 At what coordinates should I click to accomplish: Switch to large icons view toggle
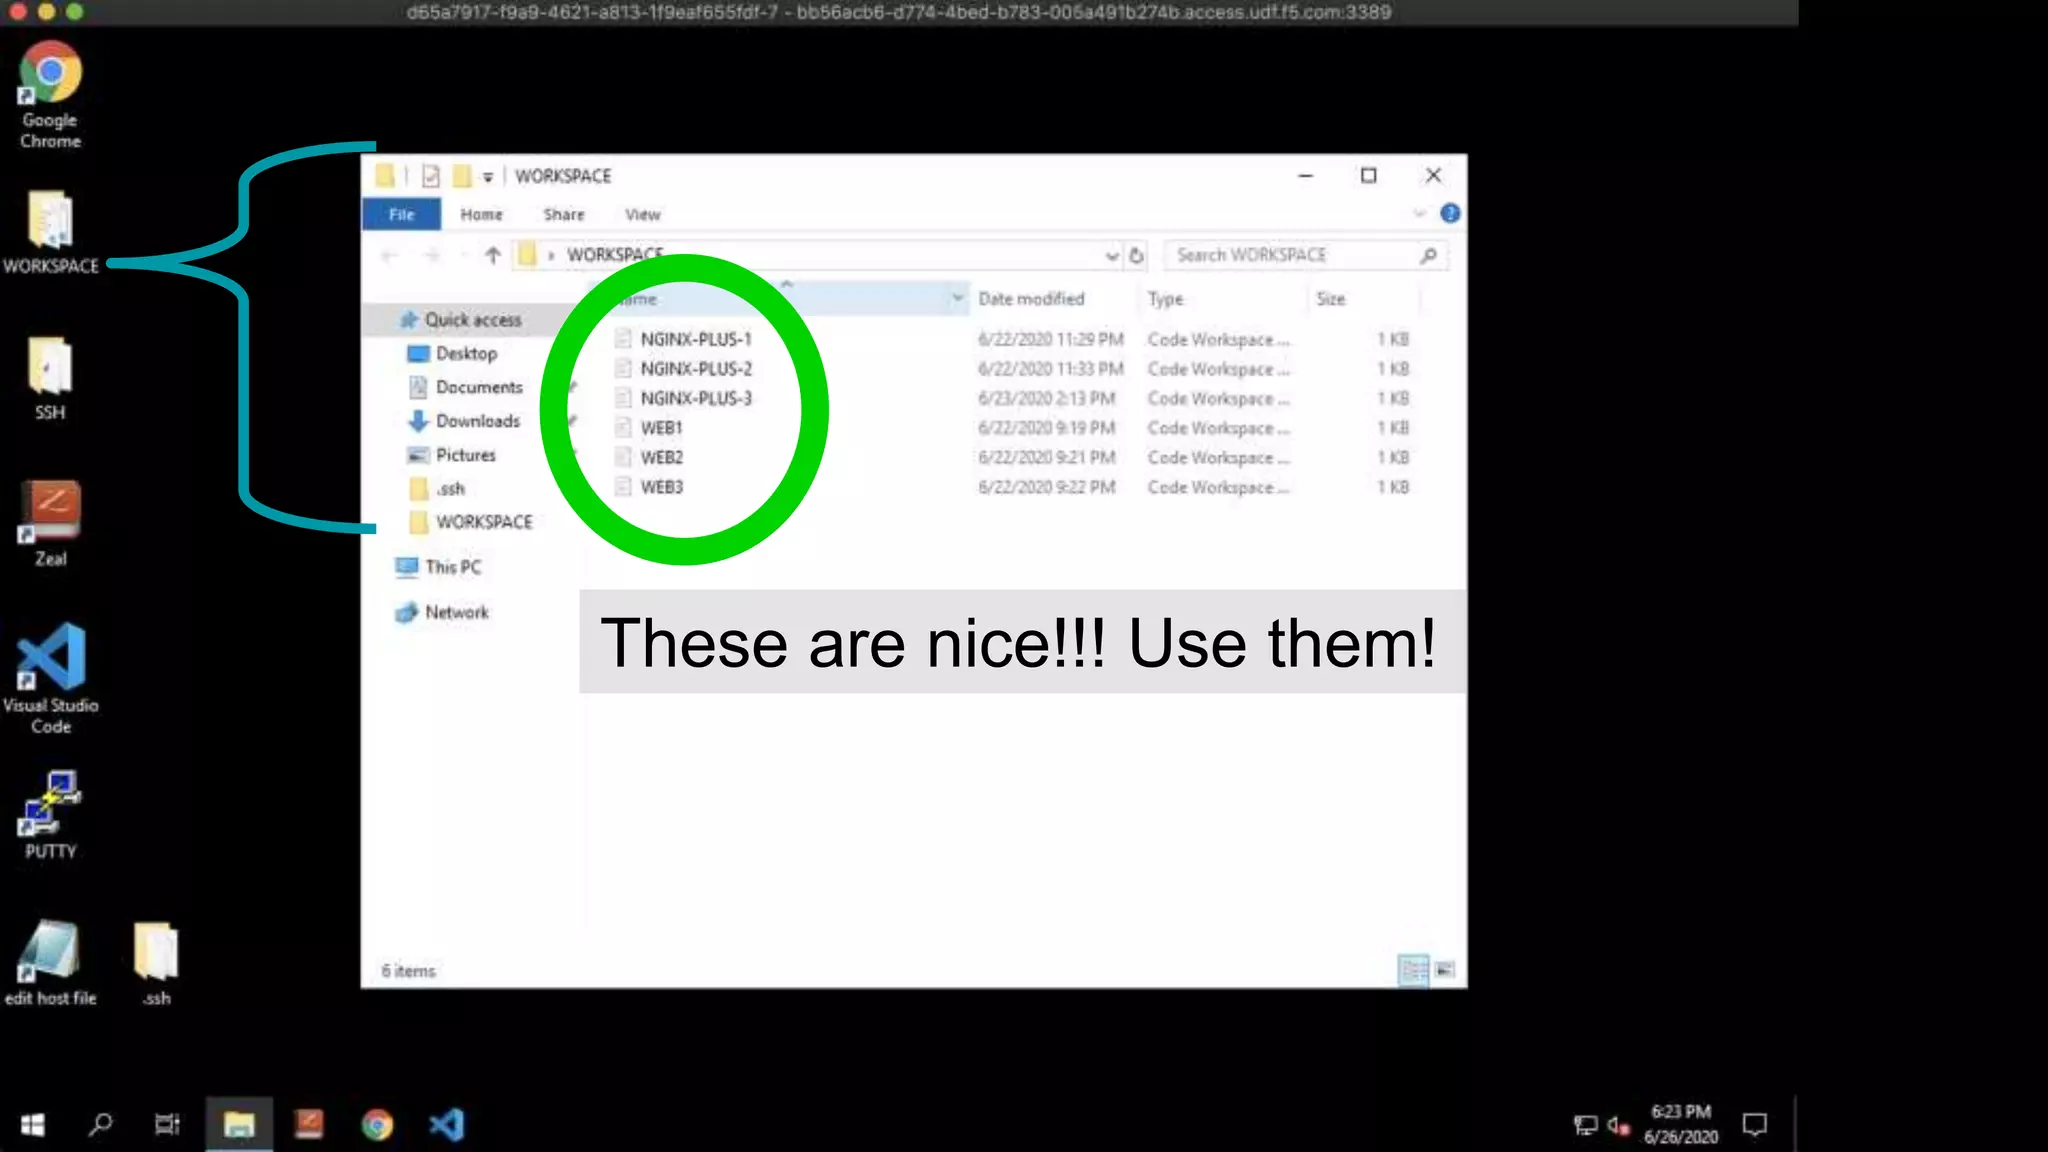tap(1444, 970)
